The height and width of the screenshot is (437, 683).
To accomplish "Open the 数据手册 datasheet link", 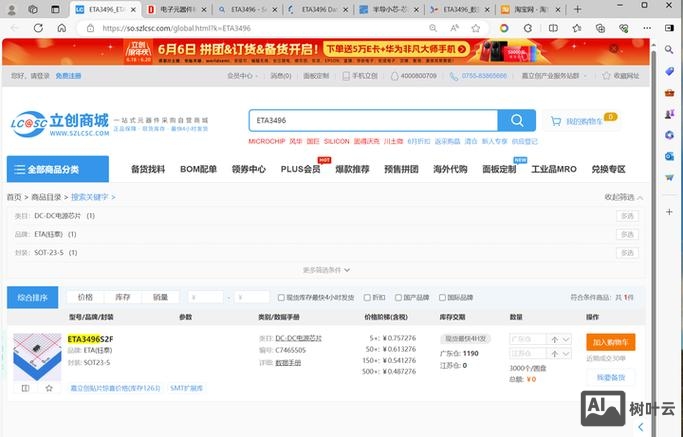I will [x=288, y=362].
